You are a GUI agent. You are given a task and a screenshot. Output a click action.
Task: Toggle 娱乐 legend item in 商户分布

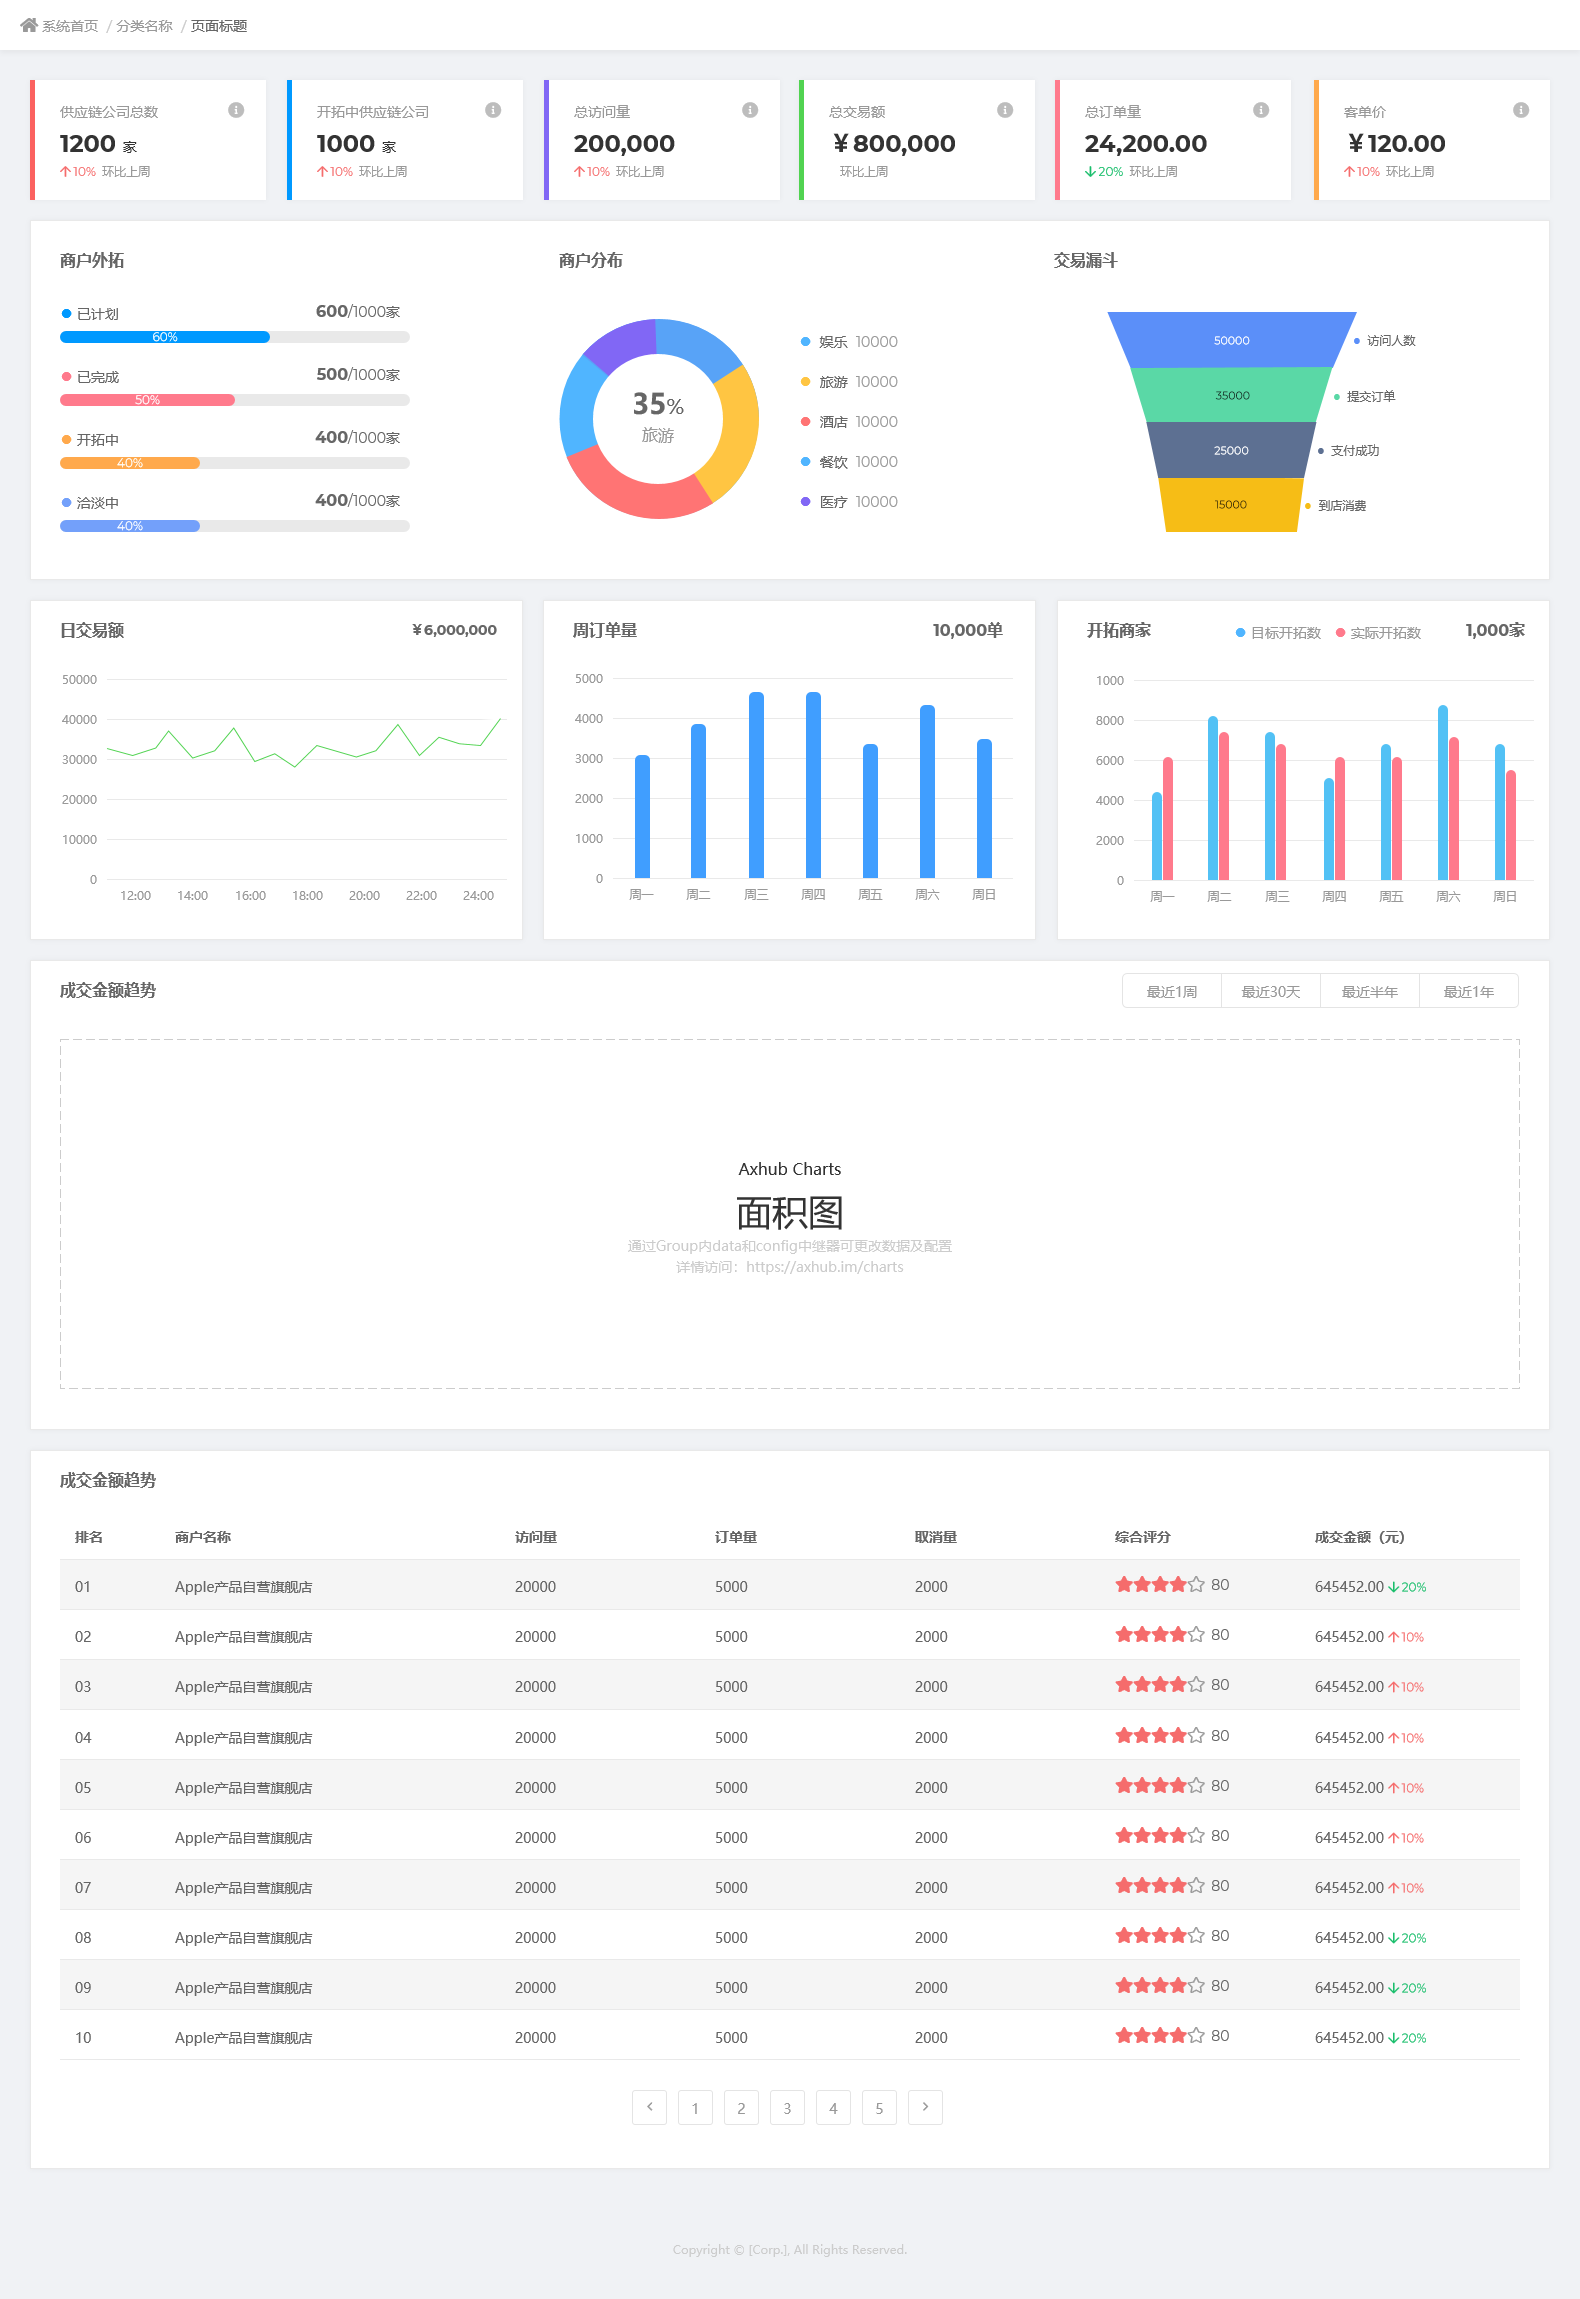pyautogui.click(x=849, y=342)
